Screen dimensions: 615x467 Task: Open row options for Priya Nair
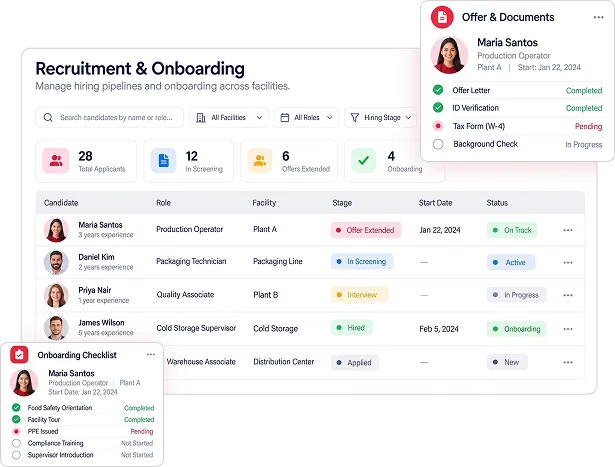[568, 295]
